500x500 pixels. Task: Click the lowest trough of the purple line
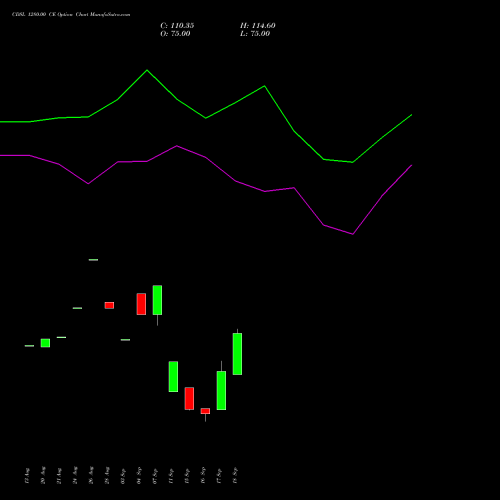(353, 234)
